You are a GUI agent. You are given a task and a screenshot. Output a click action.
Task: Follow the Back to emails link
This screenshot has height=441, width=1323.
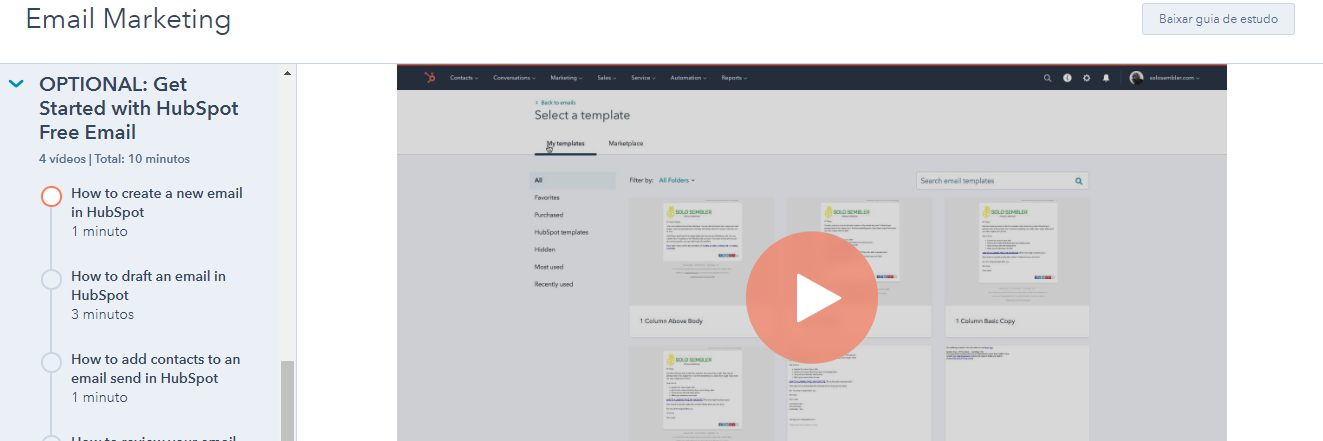click(555, 102)
